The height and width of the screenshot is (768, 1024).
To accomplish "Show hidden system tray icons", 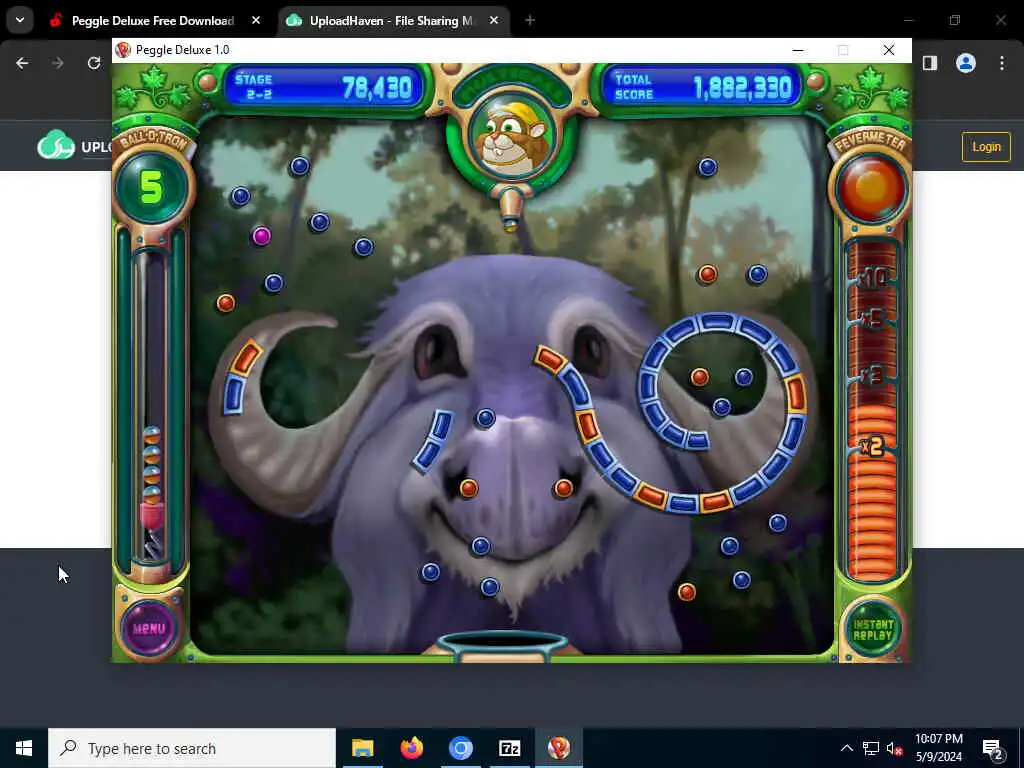I will pyautogui.click(x=846, y=748).
